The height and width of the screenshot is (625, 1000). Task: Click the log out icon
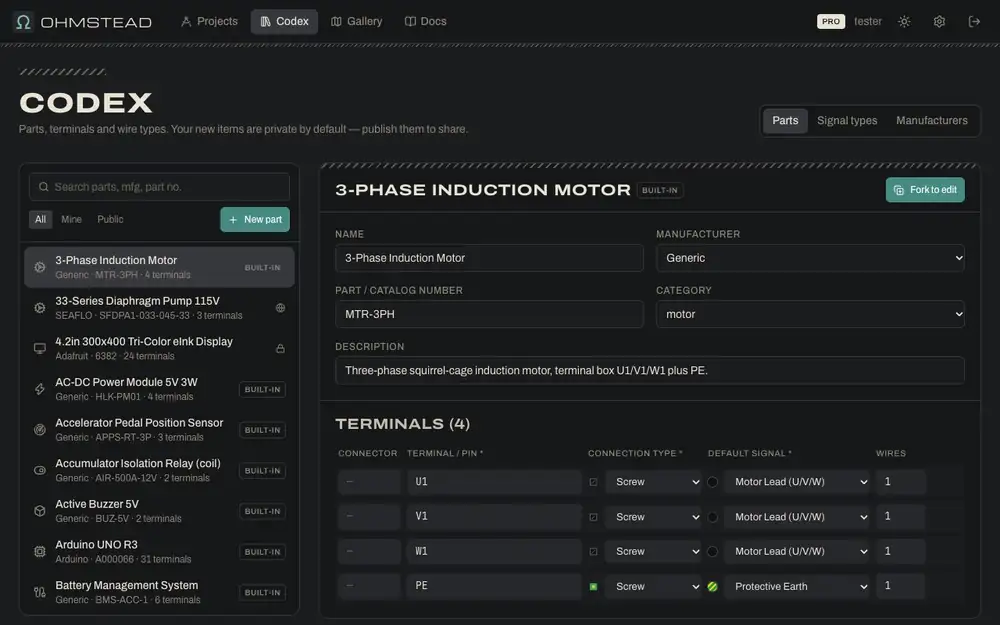[974, 22]
